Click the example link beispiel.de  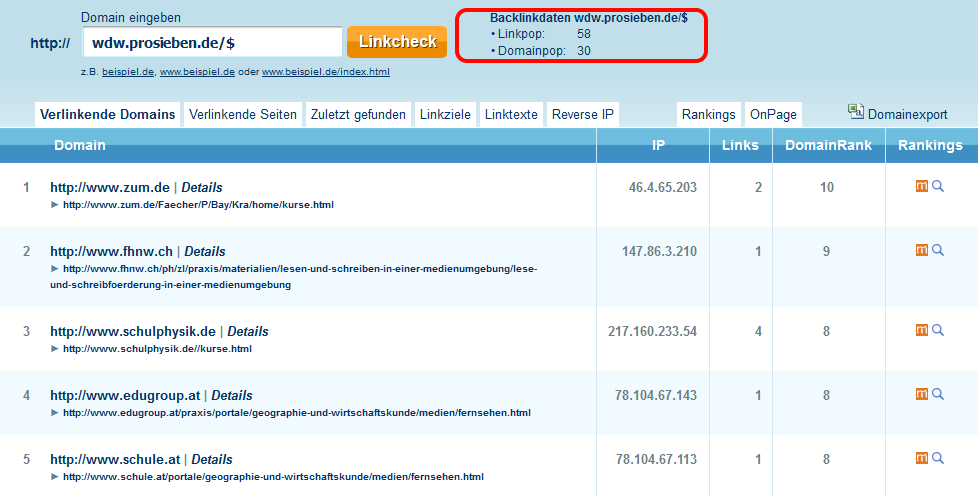128,72
